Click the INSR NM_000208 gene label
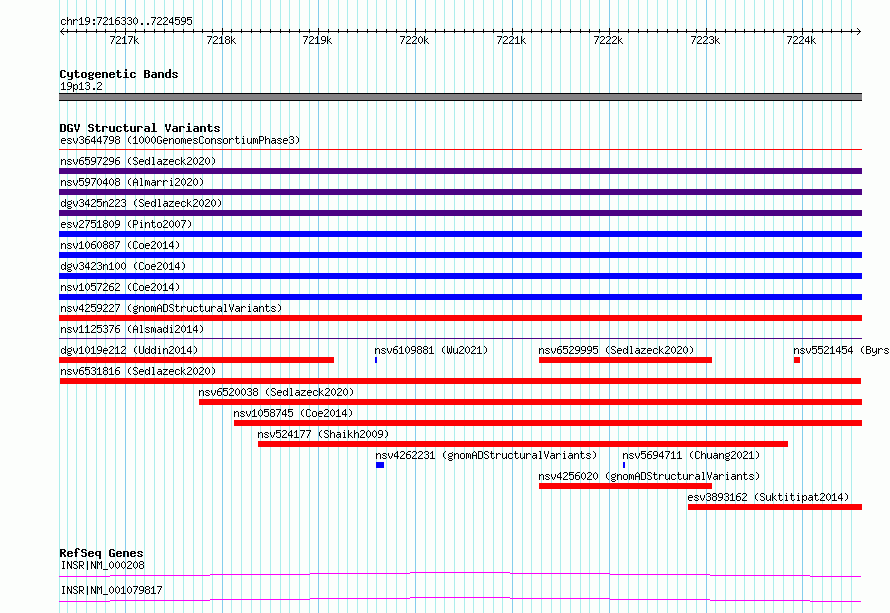Image resolution: width=890 pixels, height=613 pixels. tap(102, 565)
